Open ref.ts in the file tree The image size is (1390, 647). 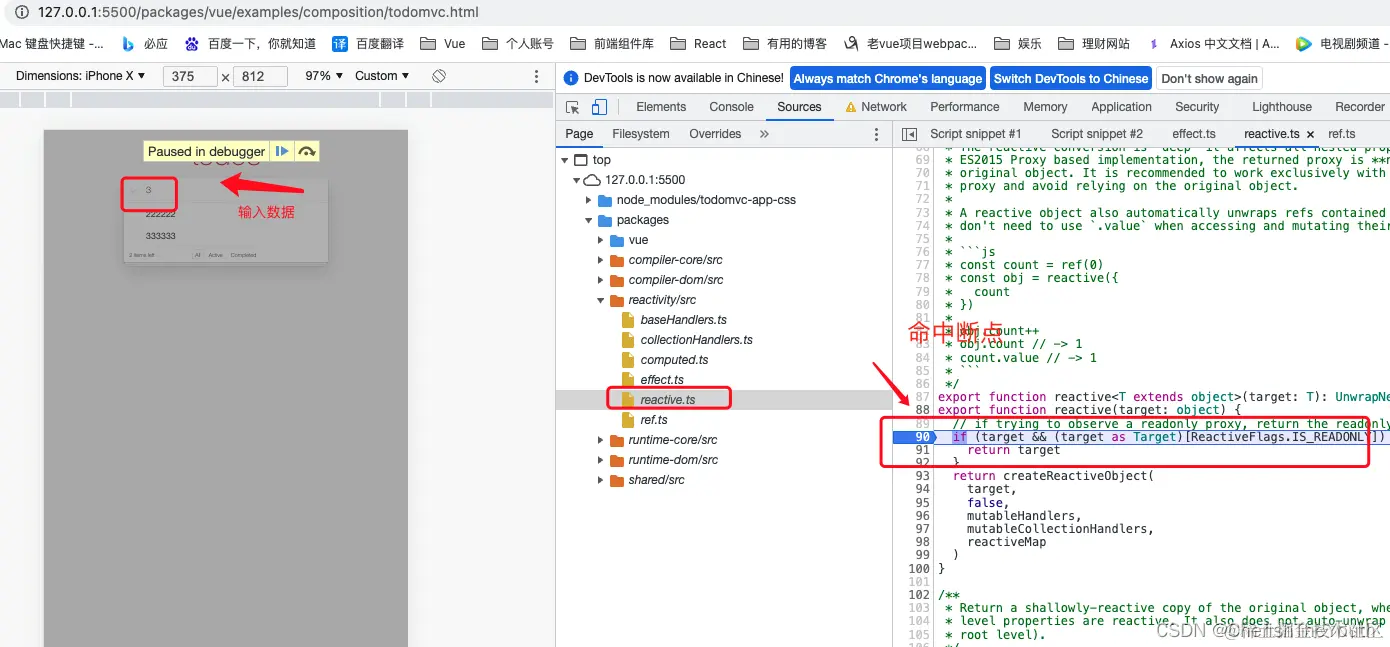click(x=654, y=420)
